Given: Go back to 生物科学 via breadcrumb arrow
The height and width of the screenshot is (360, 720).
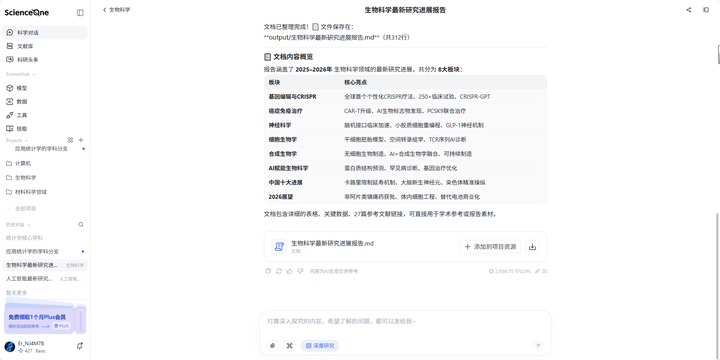Looking at the screenshot, I should pyautogui.click(x=105, y=10).
